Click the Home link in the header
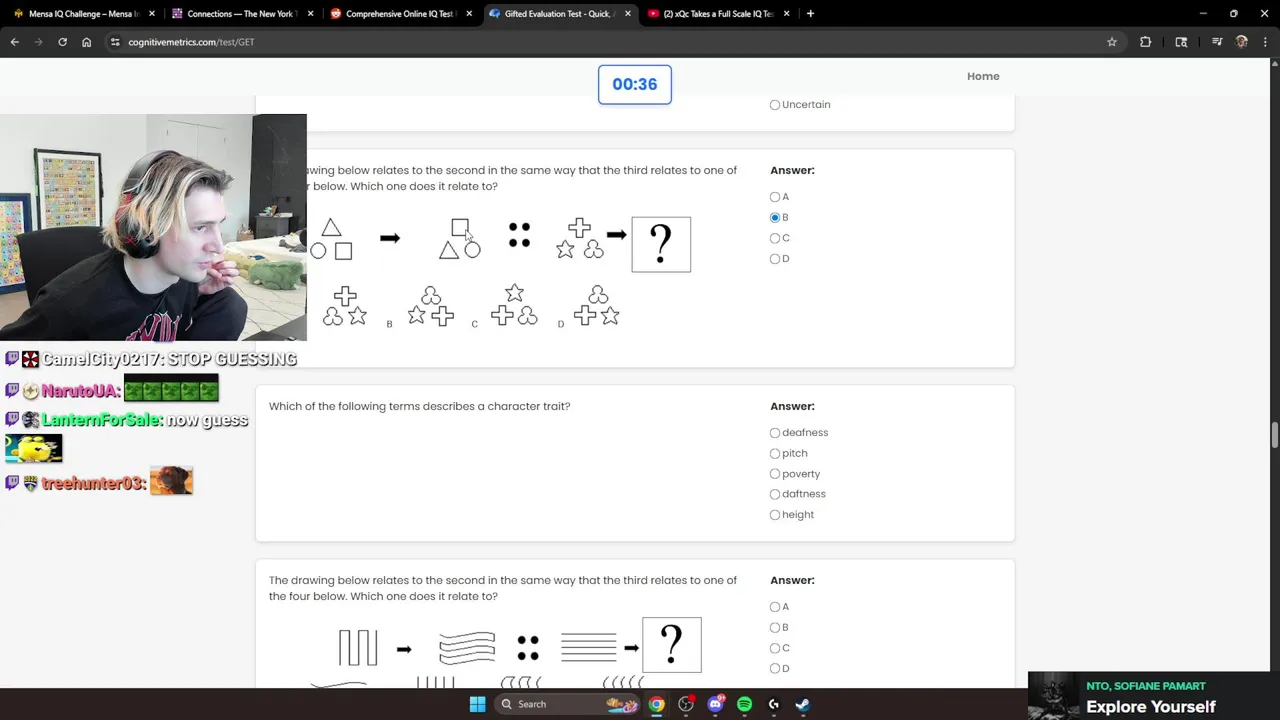This screenshot has height=720, width=1280. click(x=983, y=76)
